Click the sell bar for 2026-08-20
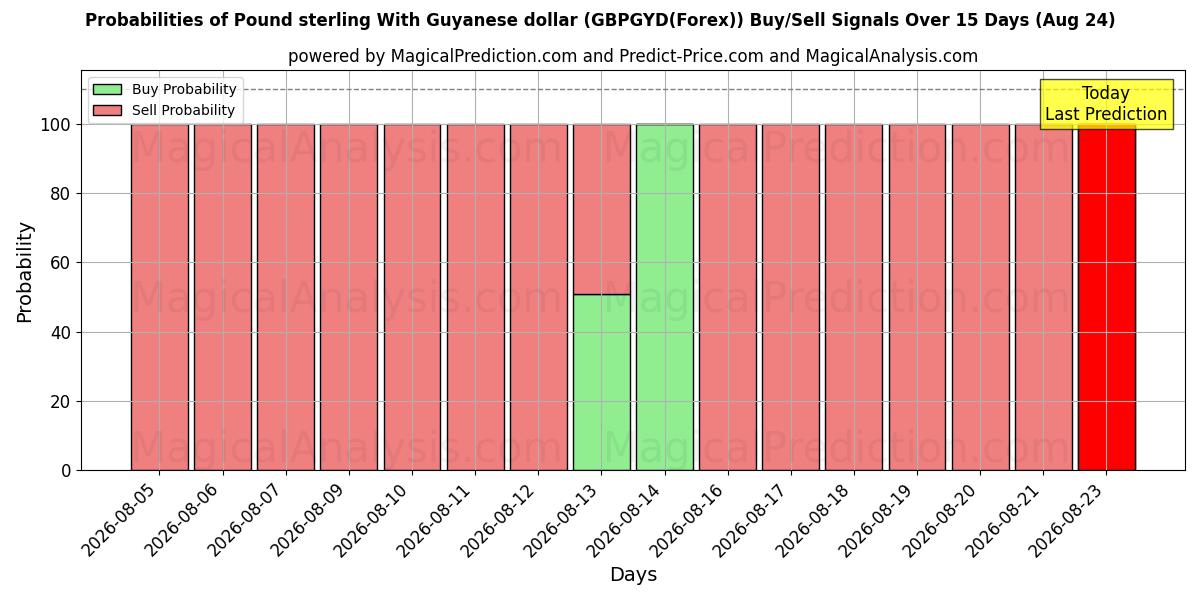 tap(980, 297)
